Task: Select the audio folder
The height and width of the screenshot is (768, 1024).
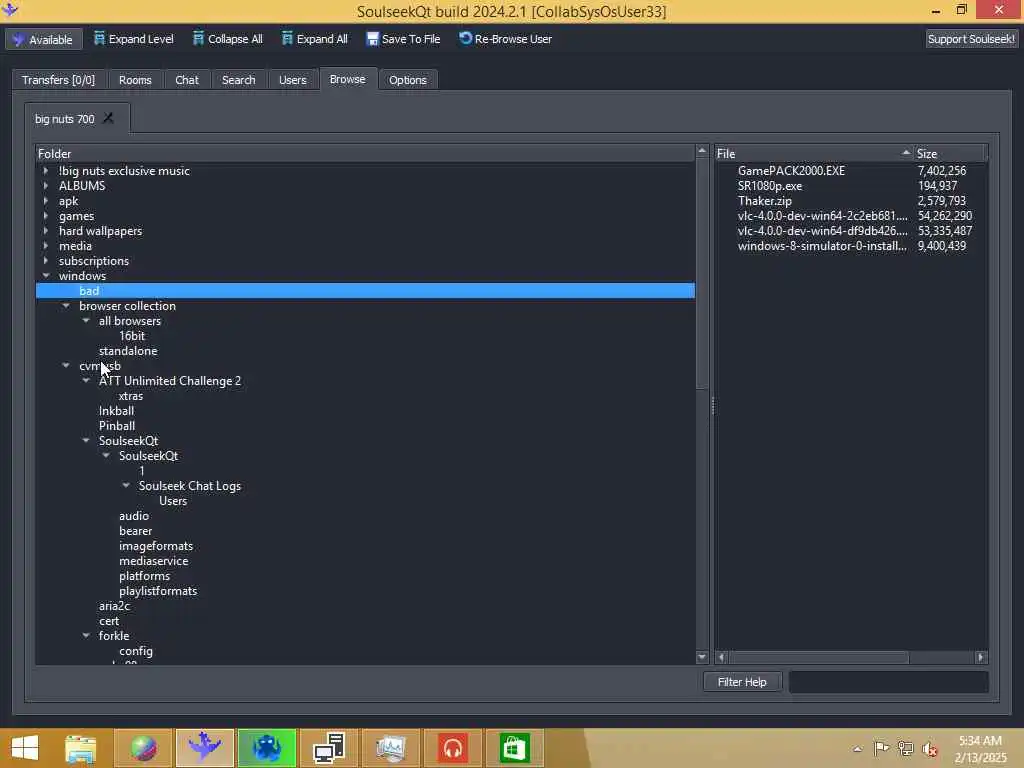Action: (x=134, y=516)
